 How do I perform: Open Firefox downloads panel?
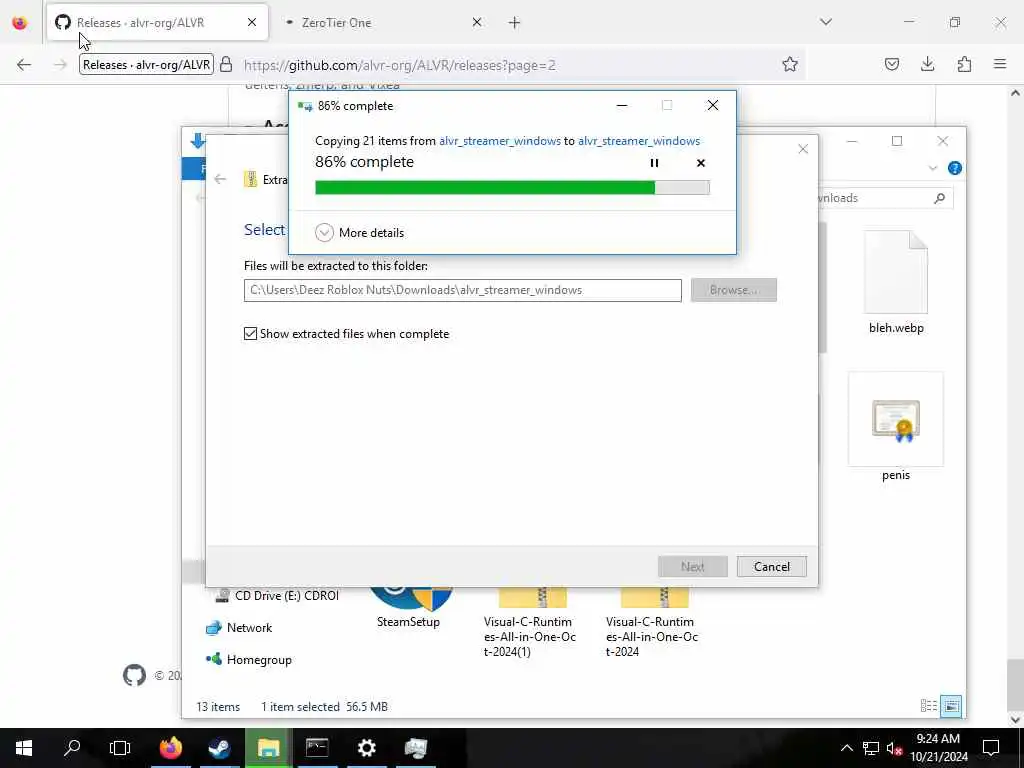click(927, 64)
